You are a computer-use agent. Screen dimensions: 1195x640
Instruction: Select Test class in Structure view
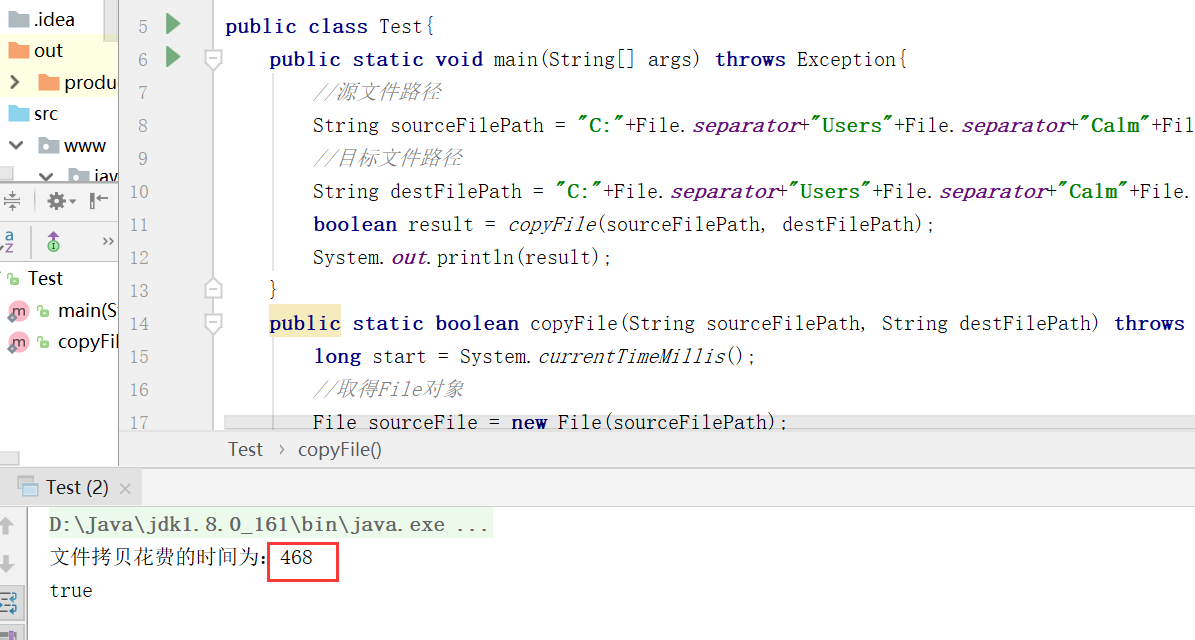[45, 278]
